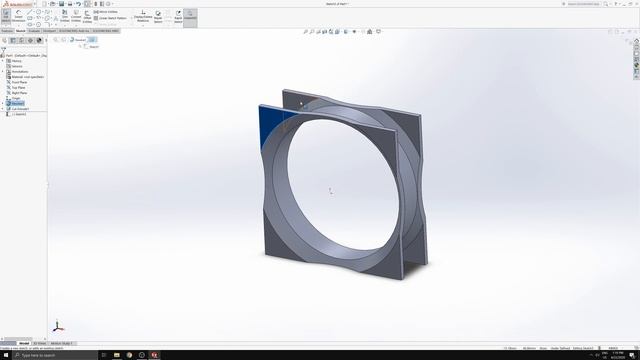Viewport: 640px width, 360px height.
Task: Switch to the 3D Views tab
Action: coord(40,343)
